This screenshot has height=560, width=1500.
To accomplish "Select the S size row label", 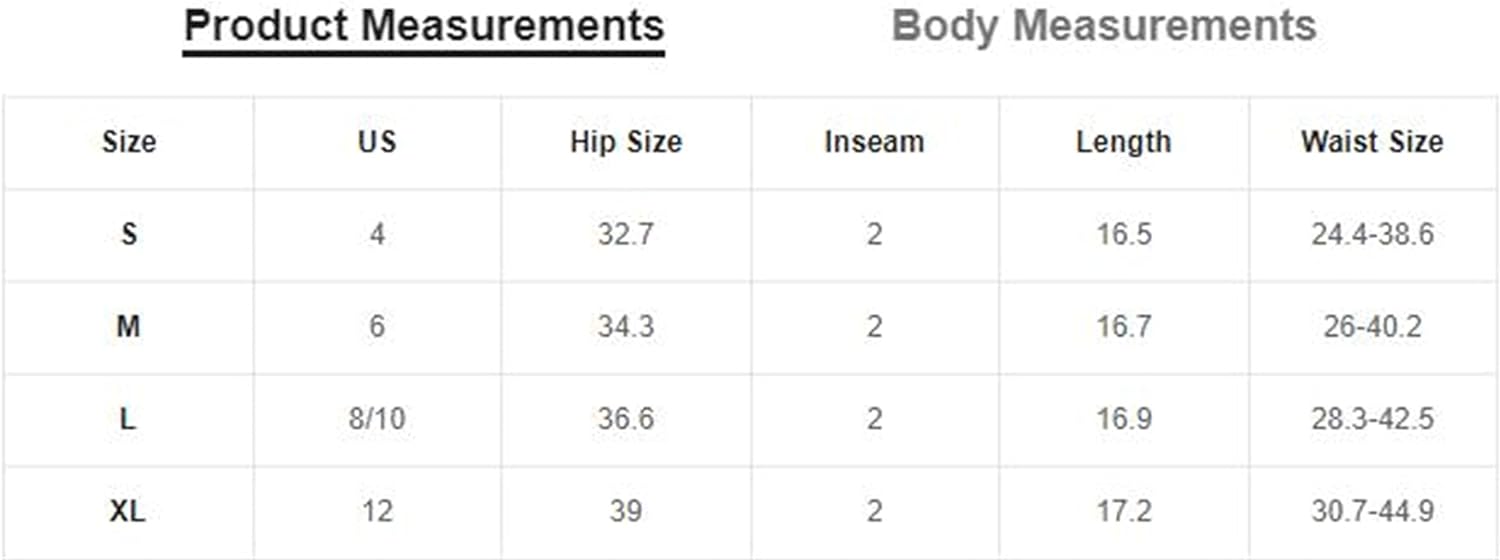I will [x=129, y=235].
